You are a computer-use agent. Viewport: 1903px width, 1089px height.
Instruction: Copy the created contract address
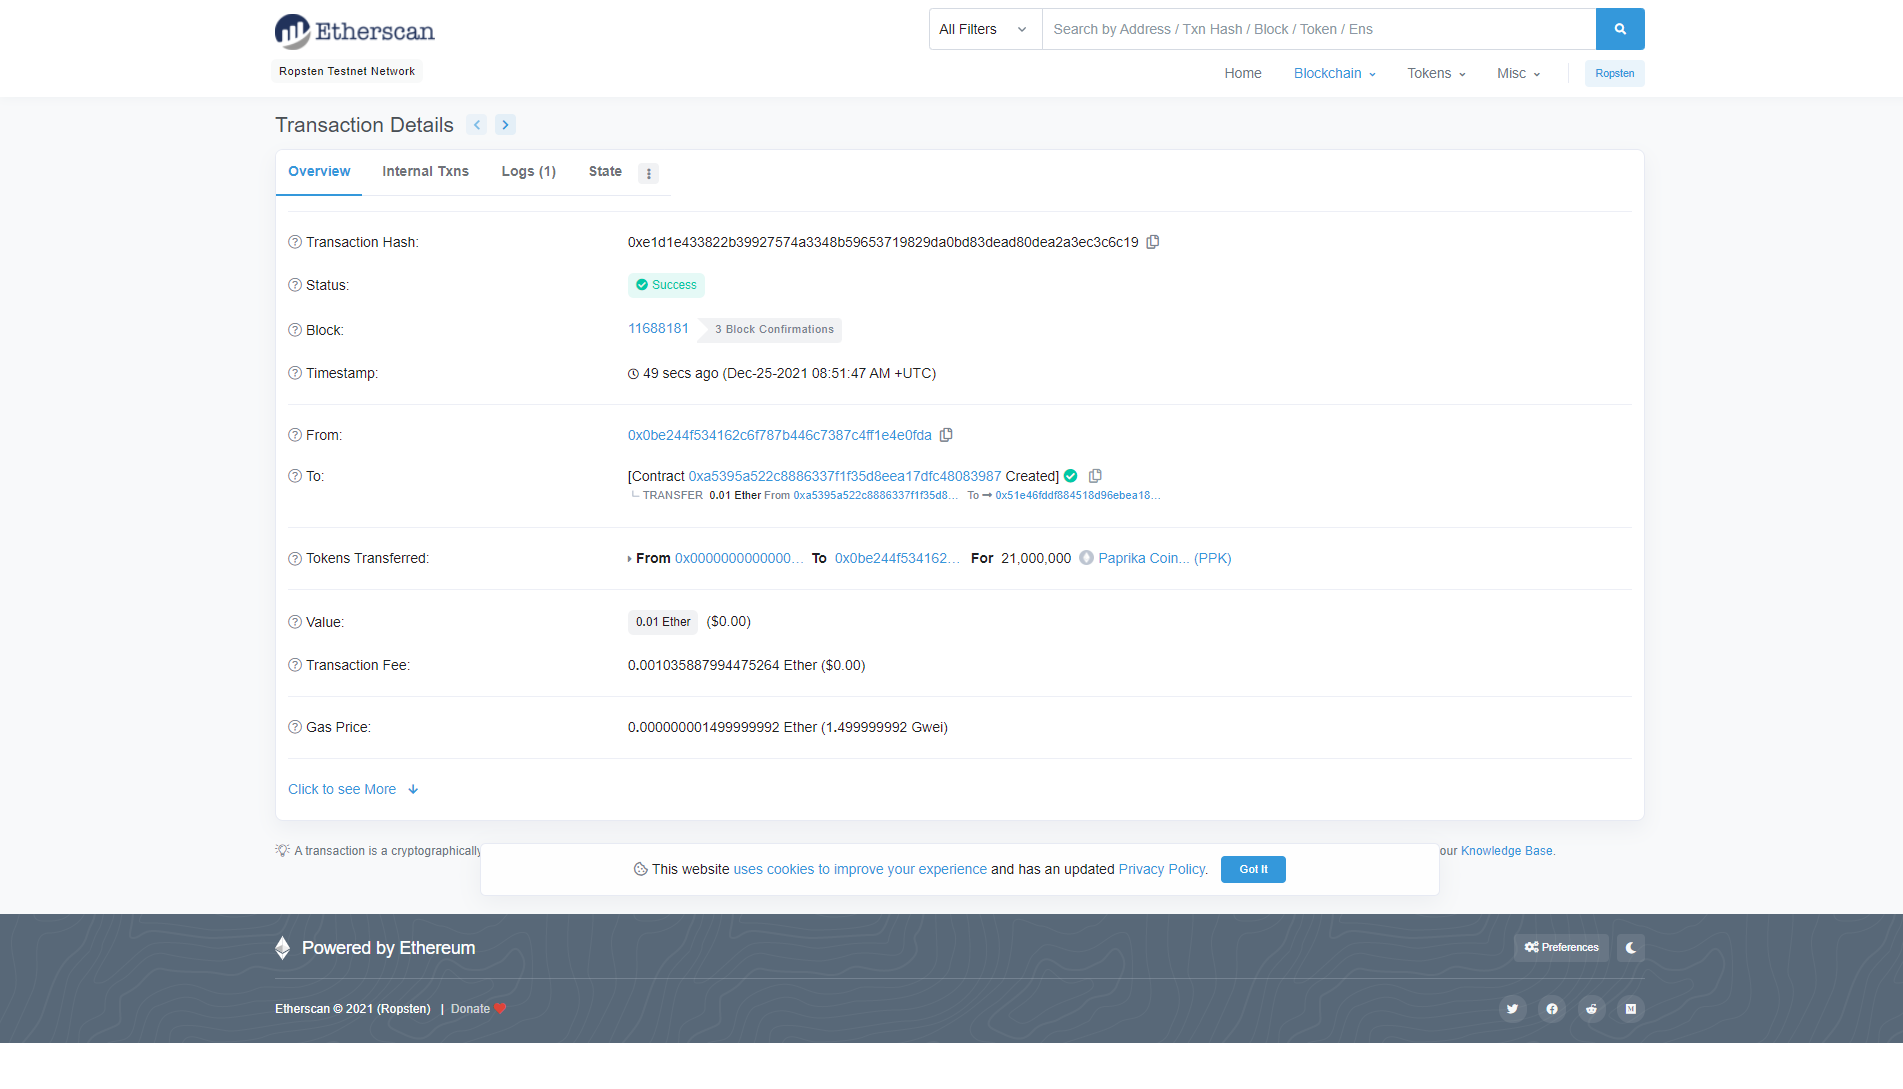pyautogui.click(x=1095, y=476)
